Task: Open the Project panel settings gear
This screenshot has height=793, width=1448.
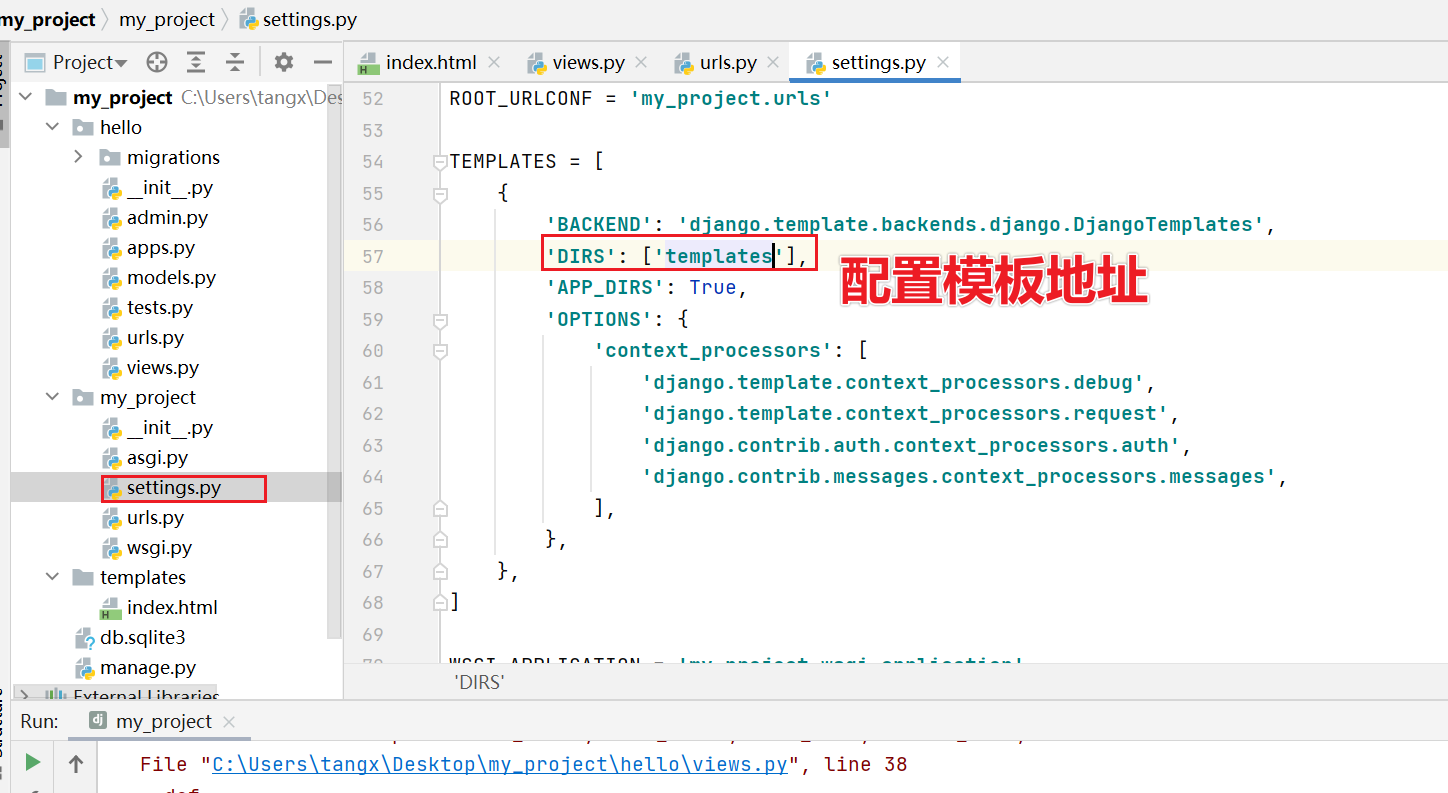Action: coord(284,62)
